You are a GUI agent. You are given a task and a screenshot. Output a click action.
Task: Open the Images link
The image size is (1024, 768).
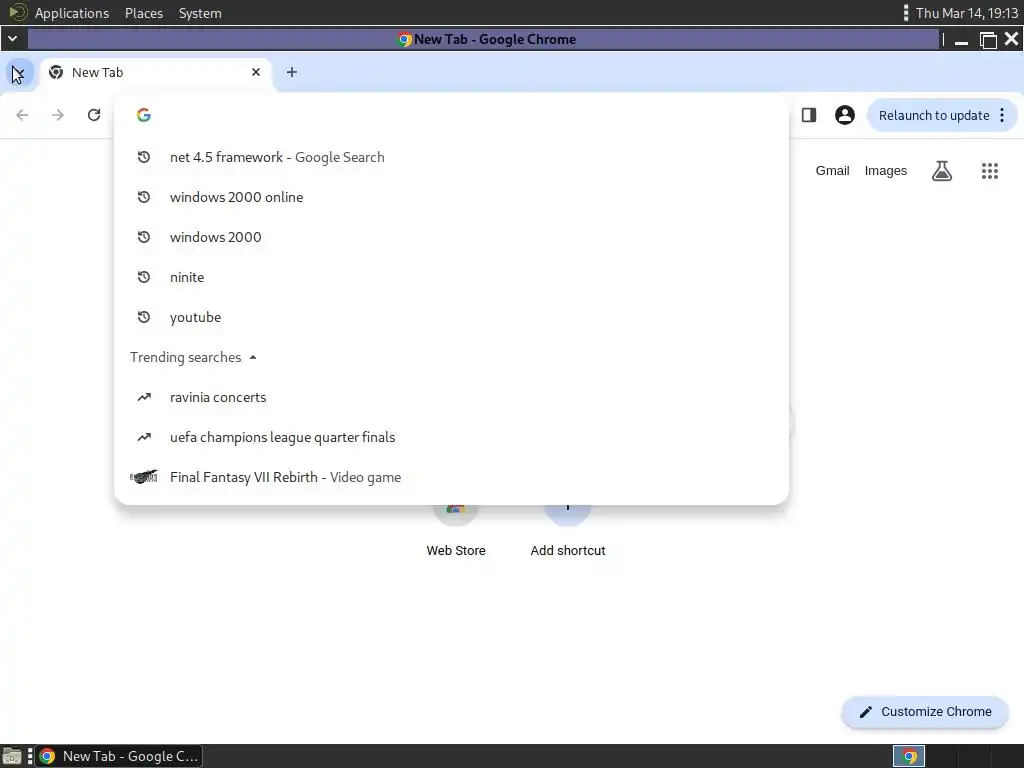886,170
